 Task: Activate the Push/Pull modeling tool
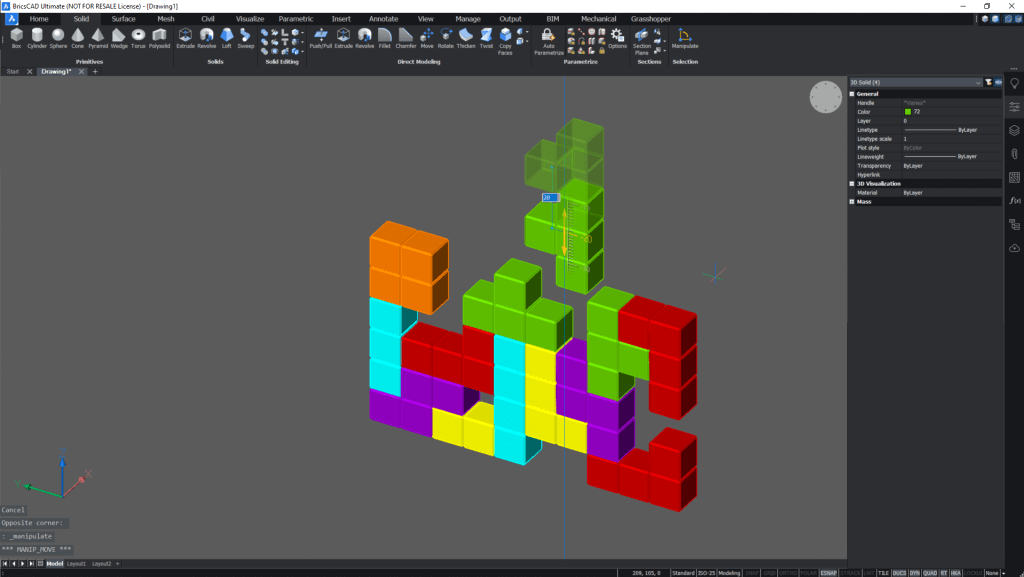click(321, 38)
